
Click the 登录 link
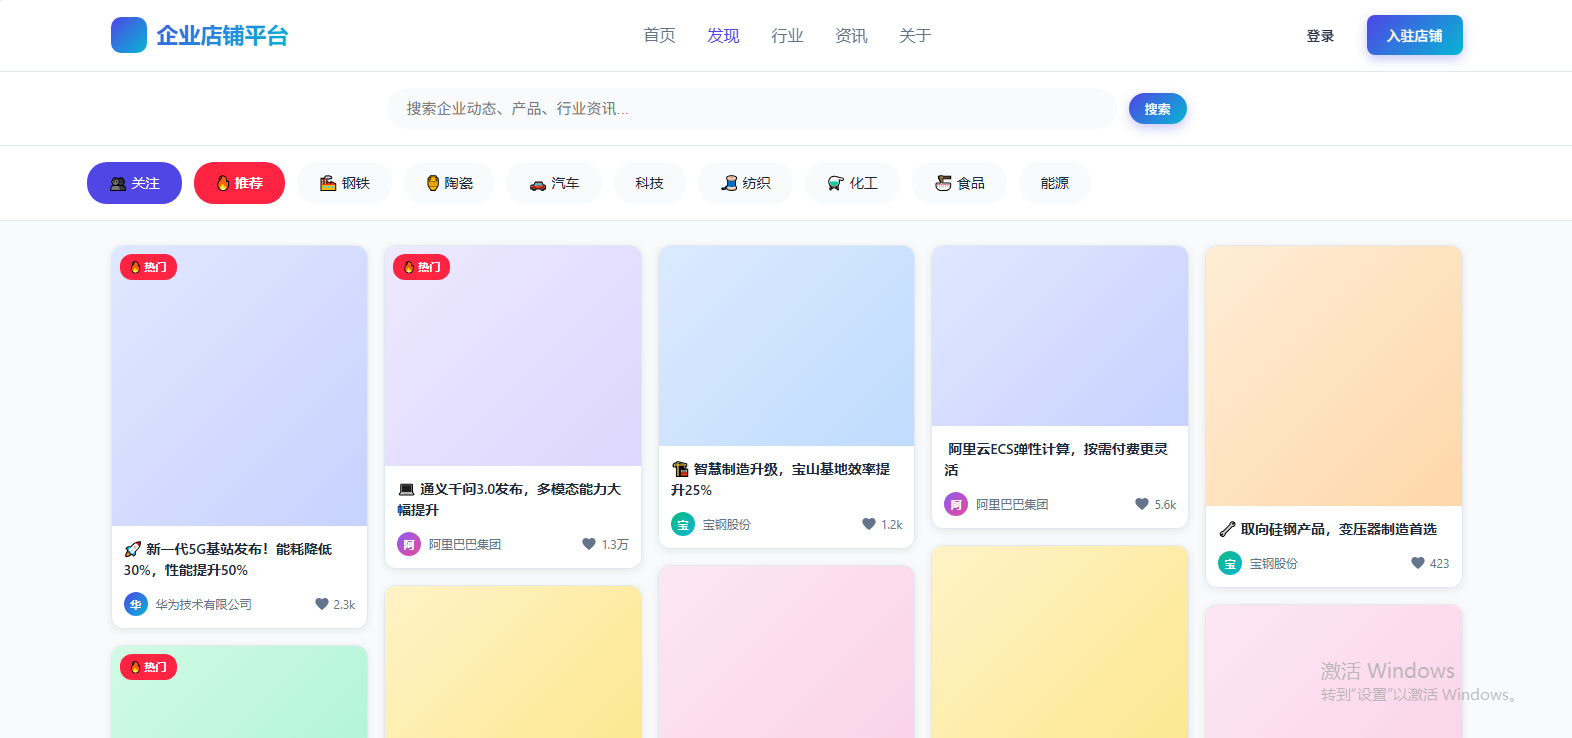1320,36
